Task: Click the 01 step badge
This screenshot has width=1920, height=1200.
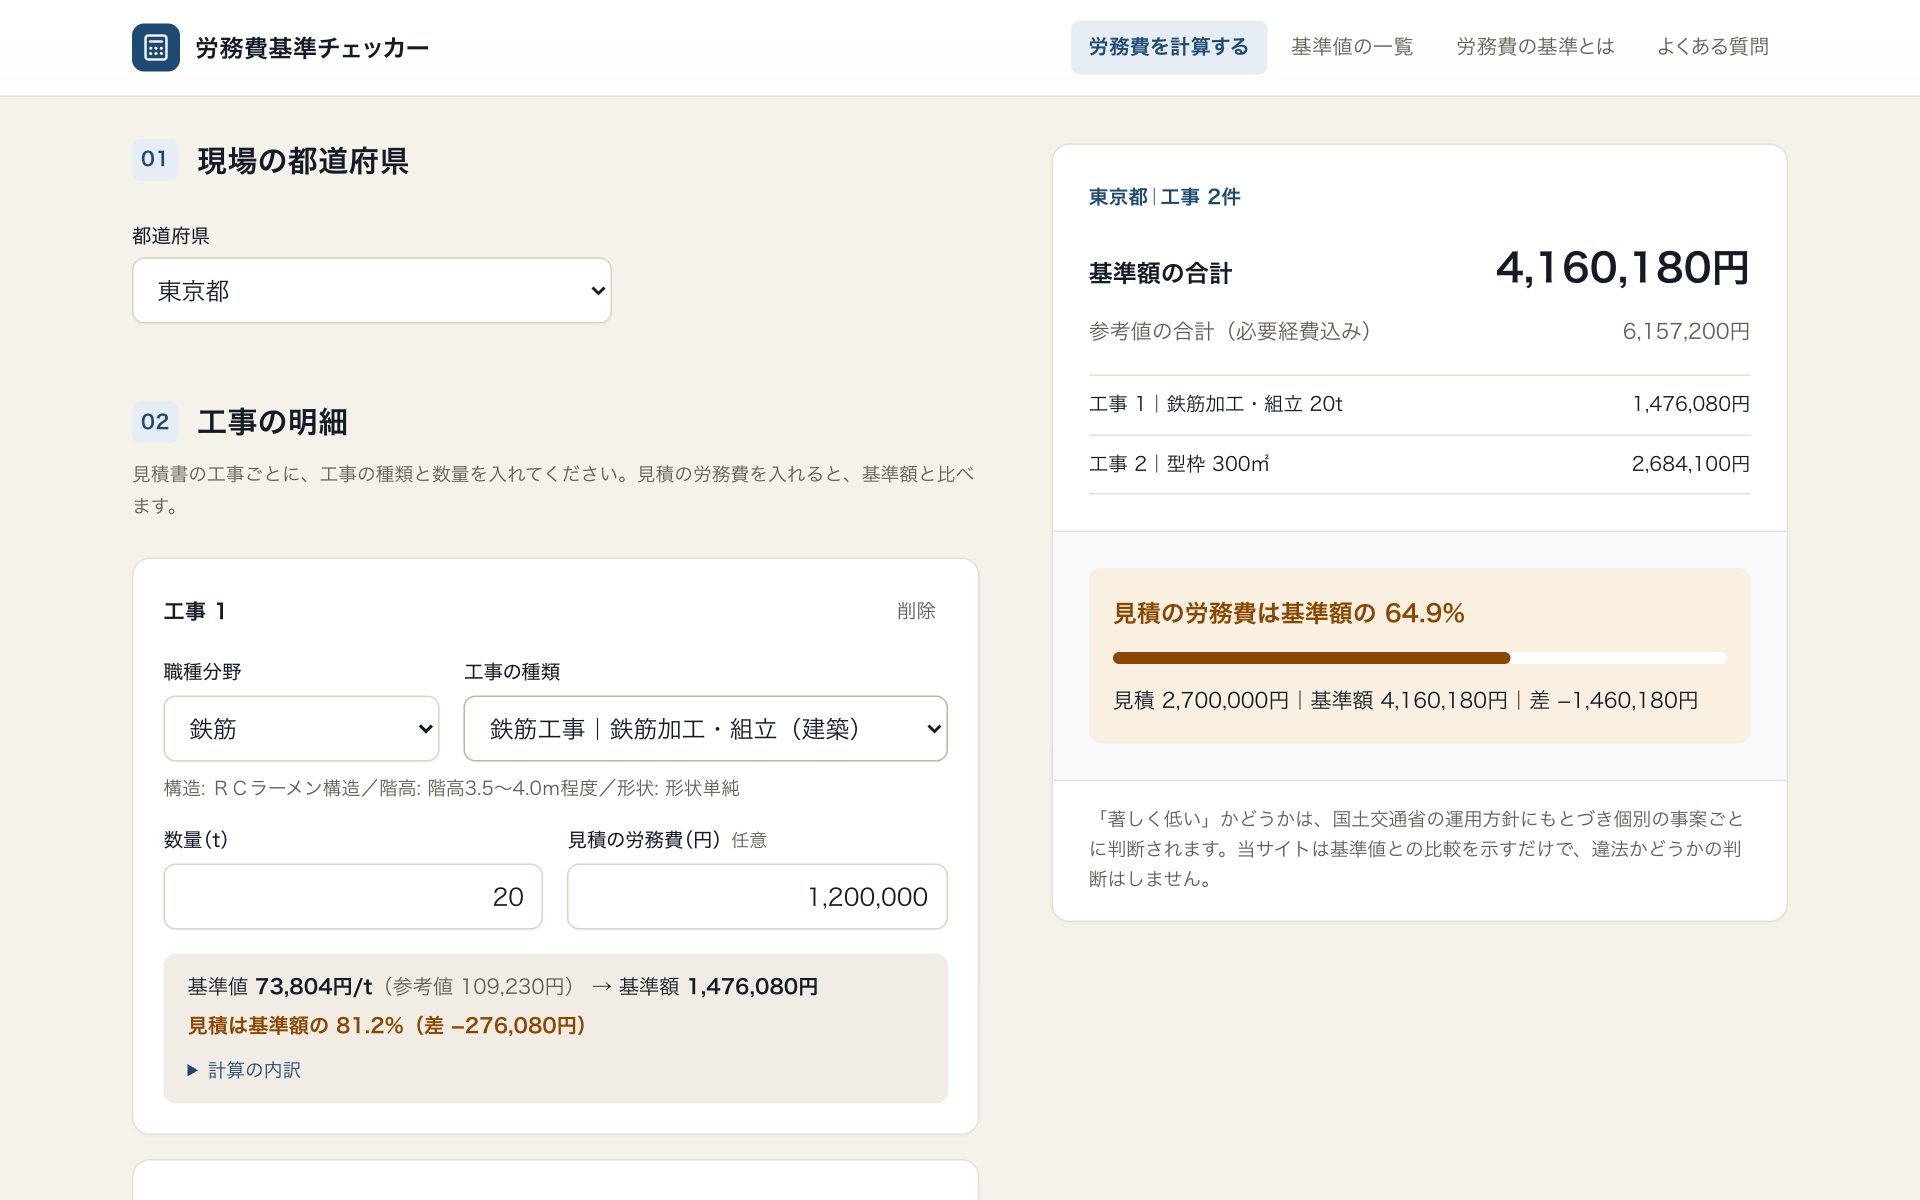Action: [x=155, y=159]
